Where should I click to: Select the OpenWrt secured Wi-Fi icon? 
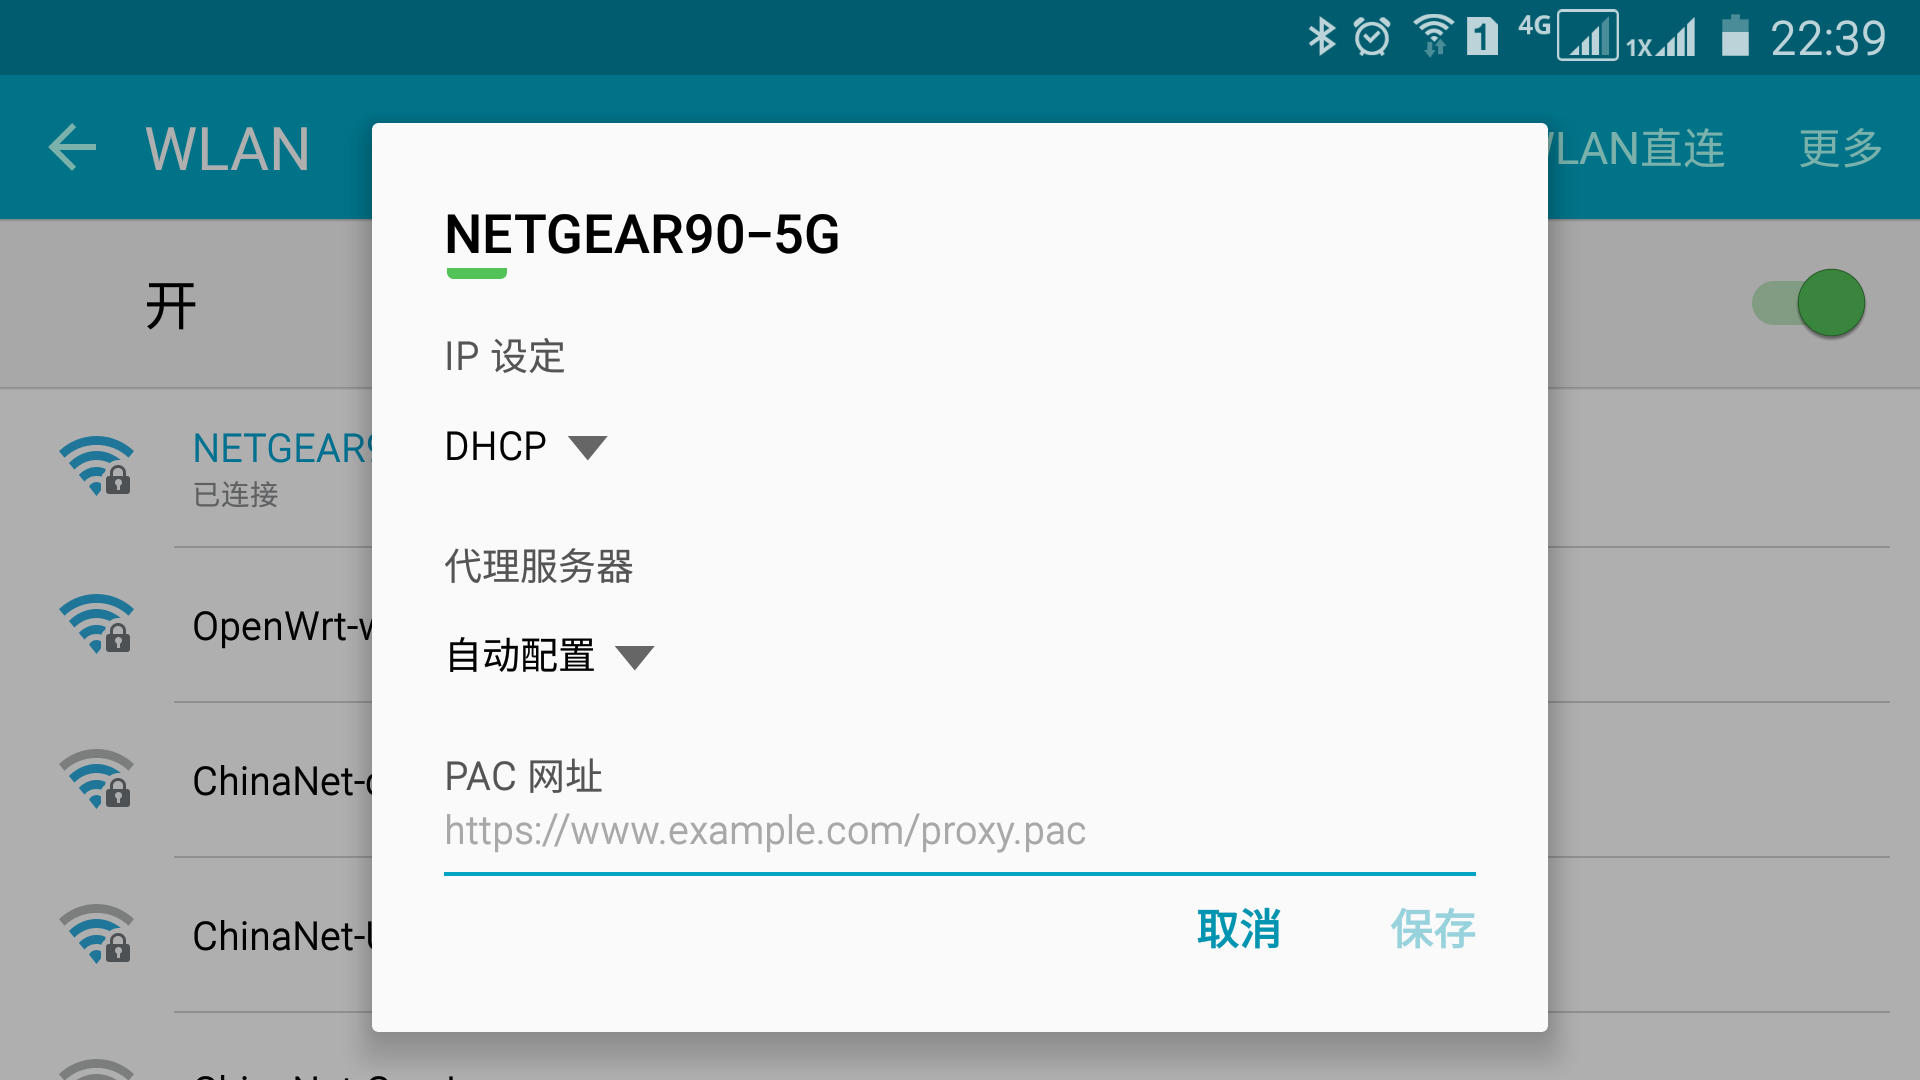(96, 624)
